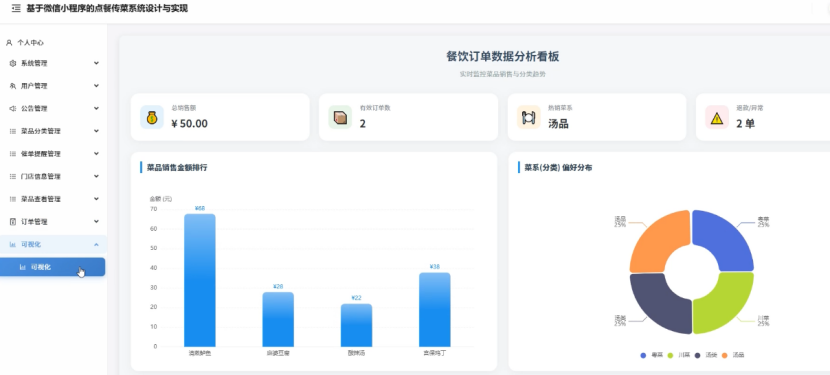Click the 菜品分类管理 list icon
The image size is (830, 375).
[13, 131]
